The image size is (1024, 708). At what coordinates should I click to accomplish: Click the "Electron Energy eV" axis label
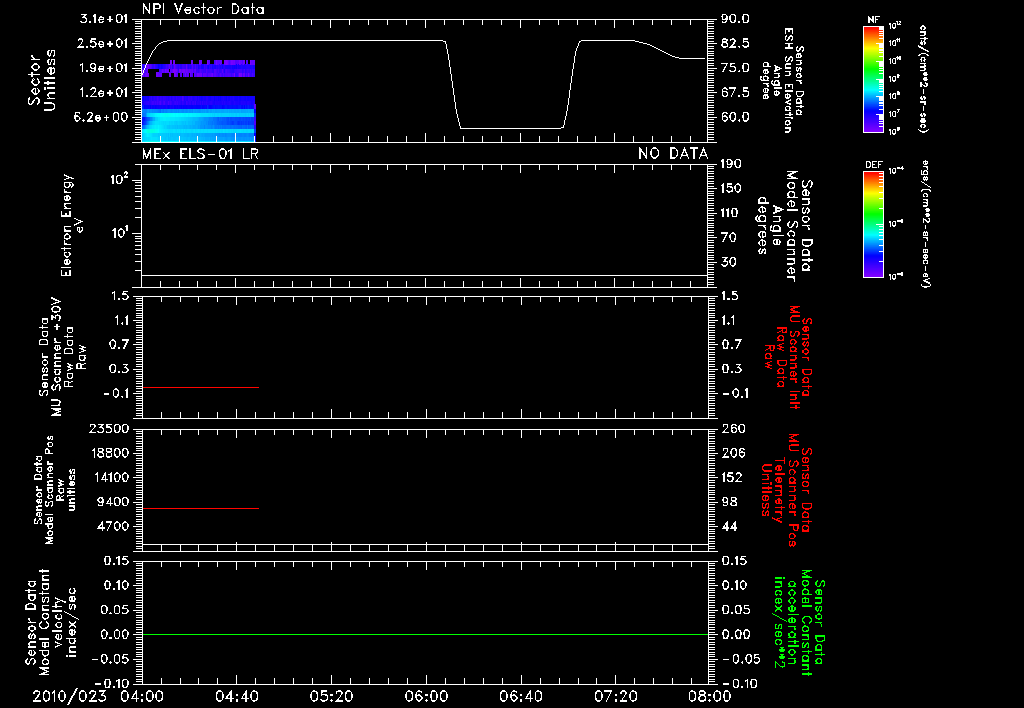pyautogui.click(x=72, y=225)
